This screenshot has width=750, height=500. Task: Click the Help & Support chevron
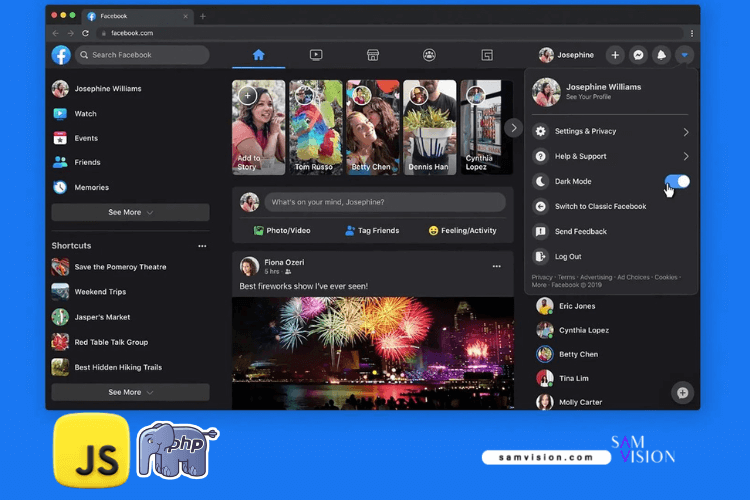pos(686,156)
